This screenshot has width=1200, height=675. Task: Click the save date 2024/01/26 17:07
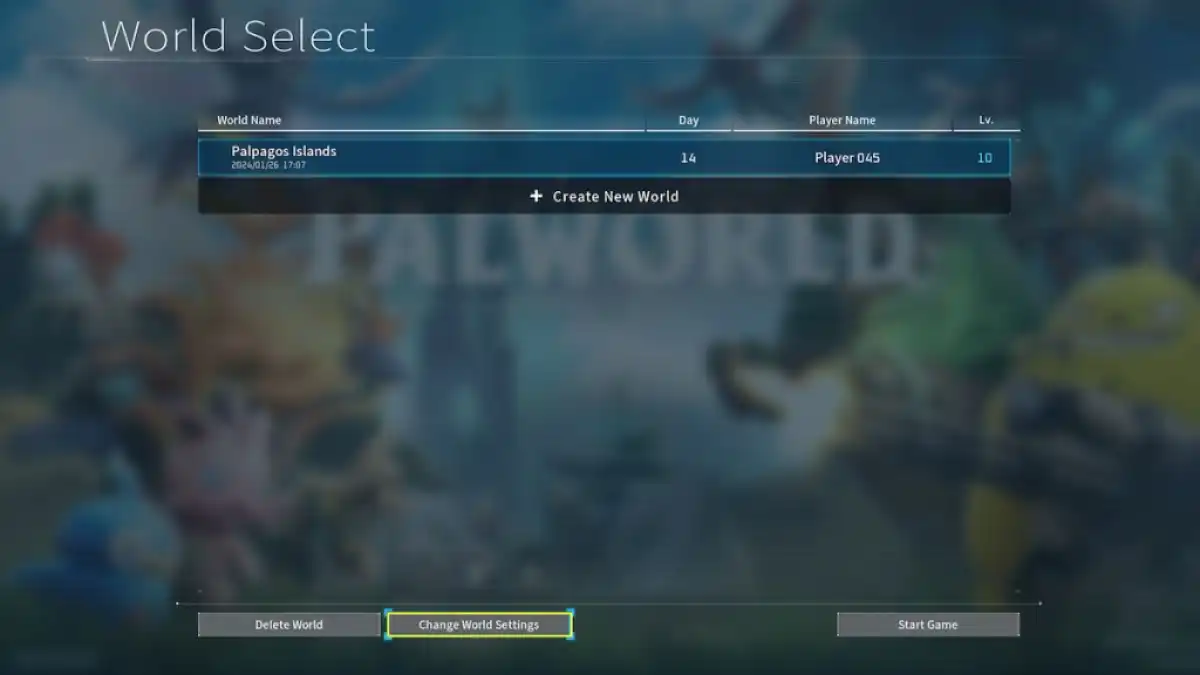269,165
